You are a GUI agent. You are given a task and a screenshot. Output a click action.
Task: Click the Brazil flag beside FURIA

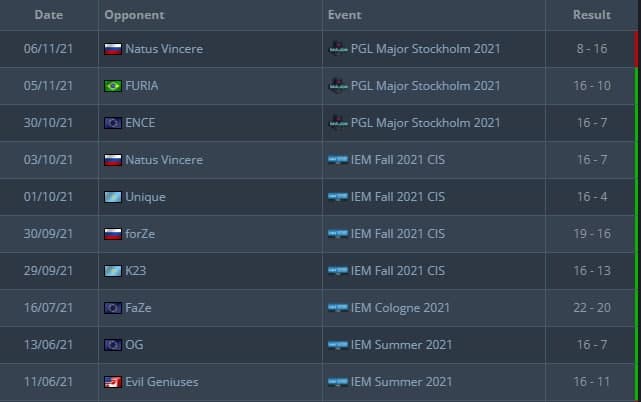113,86
